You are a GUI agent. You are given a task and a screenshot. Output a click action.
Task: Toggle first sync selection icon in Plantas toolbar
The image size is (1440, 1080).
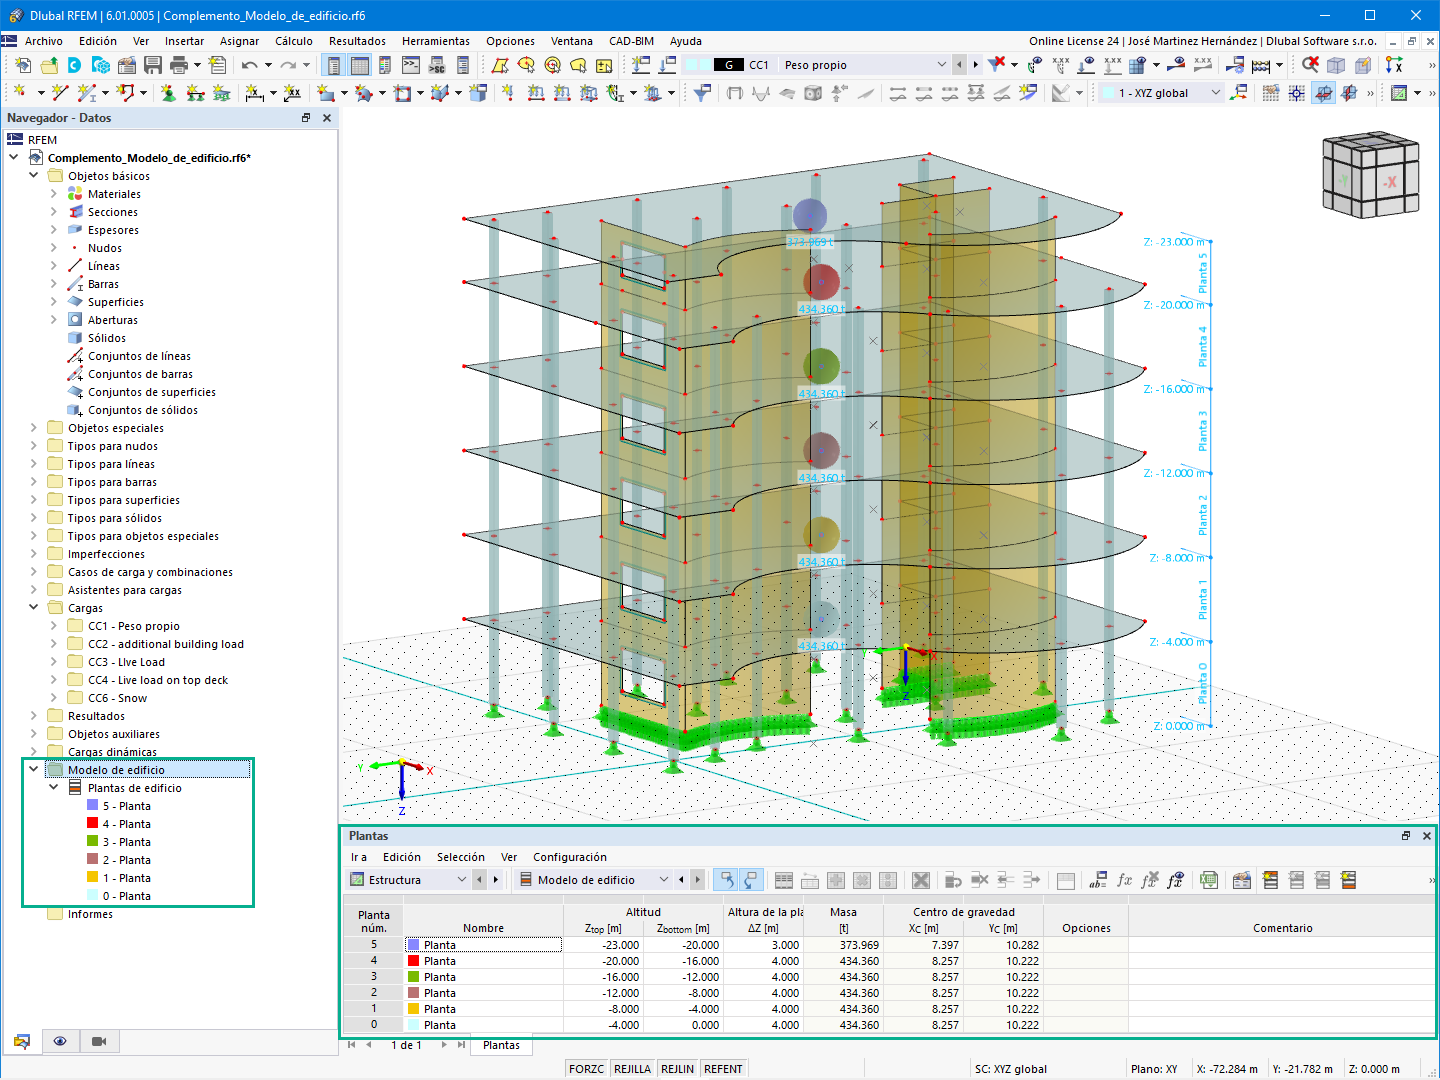coord(727,880)
